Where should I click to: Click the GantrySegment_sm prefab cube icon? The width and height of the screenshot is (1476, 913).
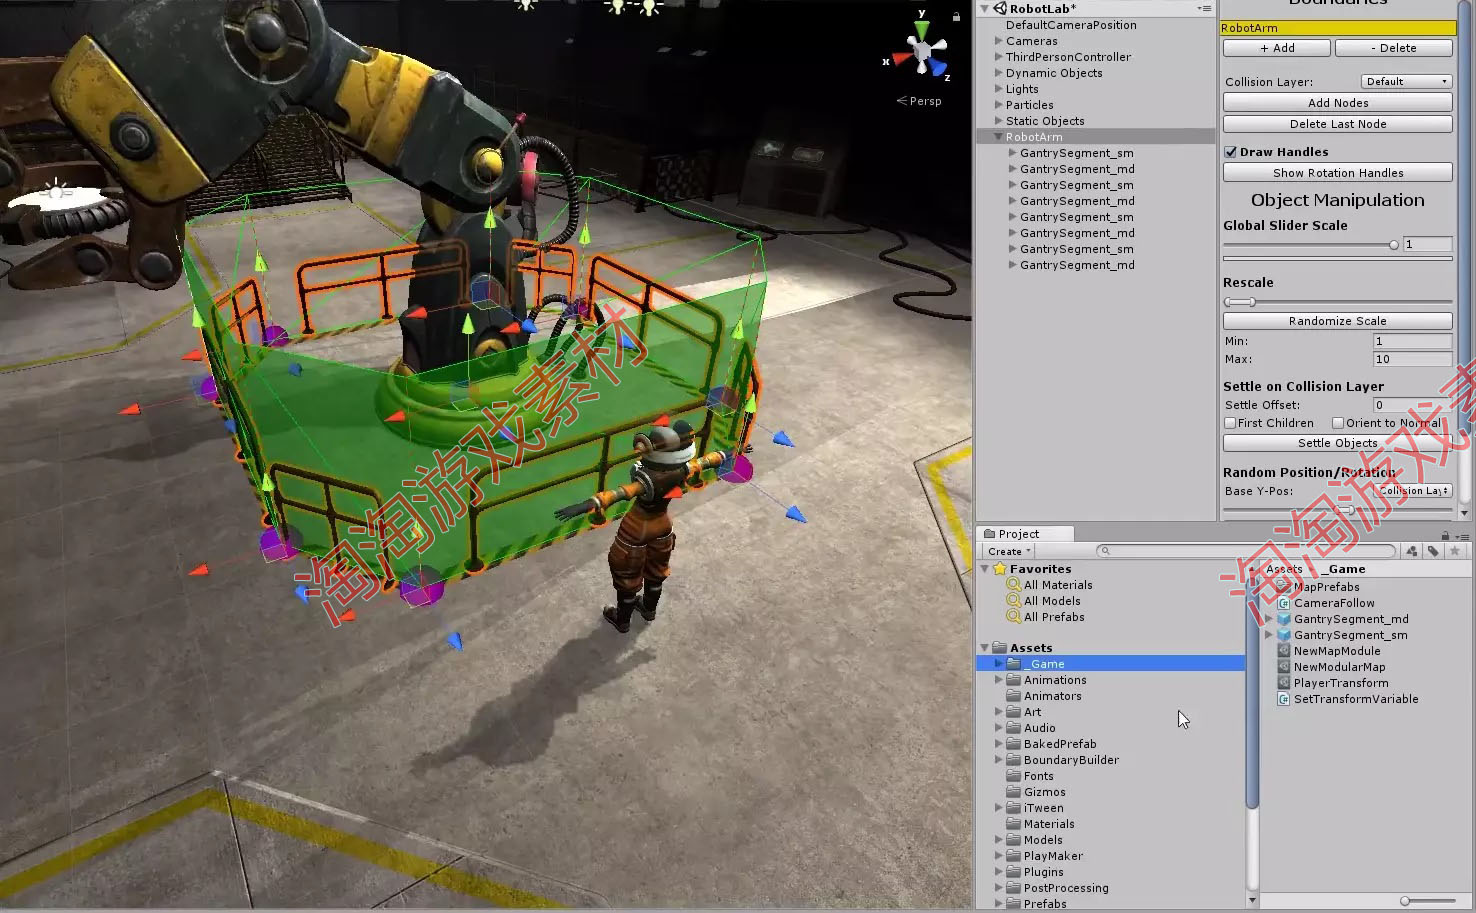pyautogui.click(x=1284, y=635)
